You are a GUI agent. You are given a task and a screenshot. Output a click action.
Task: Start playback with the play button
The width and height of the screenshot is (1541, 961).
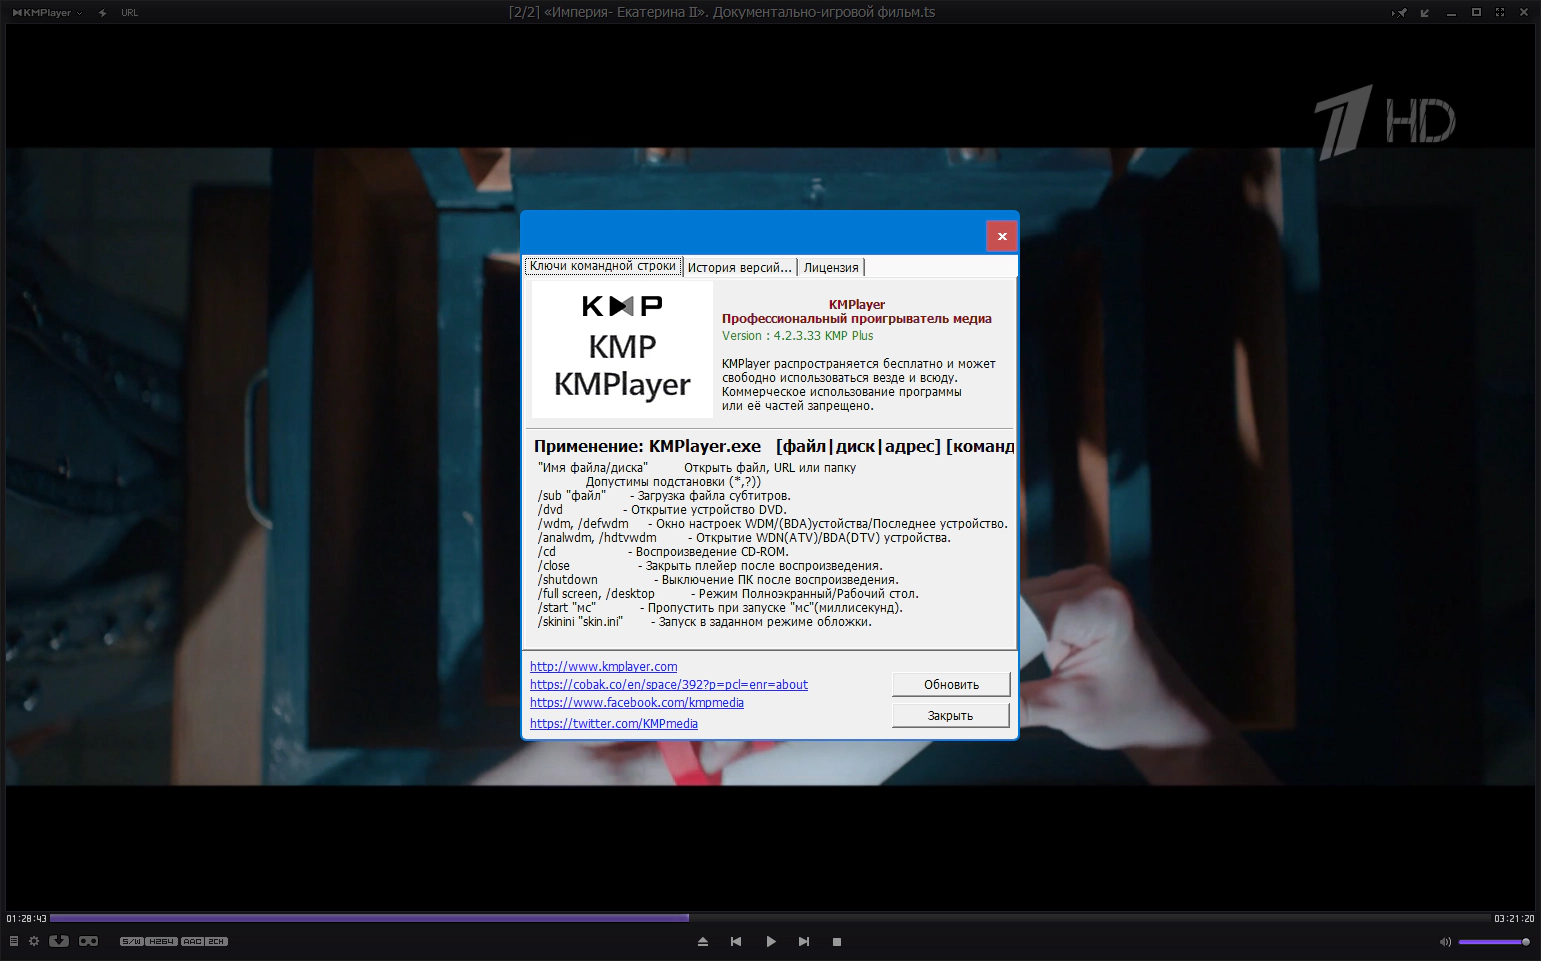(770, 942)
